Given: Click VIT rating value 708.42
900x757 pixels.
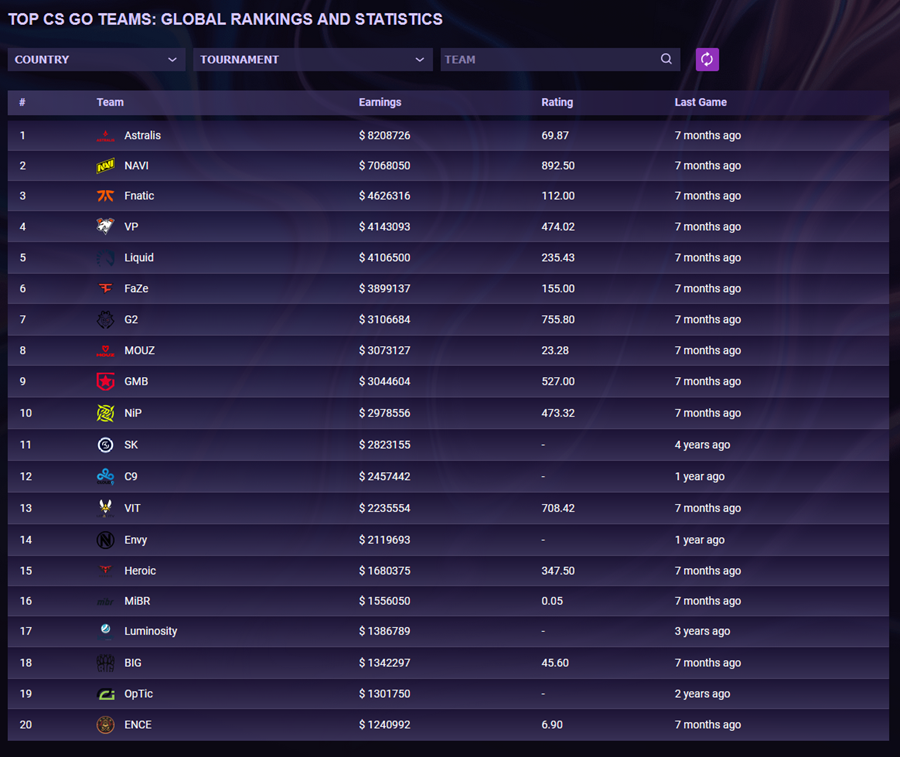Looking at the screenshot, I should coord(558,508).
